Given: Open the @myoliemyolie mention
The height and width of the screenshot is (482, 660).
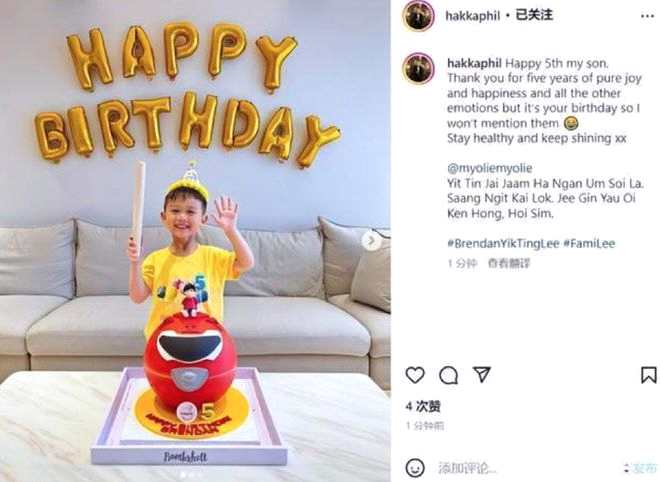Looking at the screenshot, I should (490, 168).
